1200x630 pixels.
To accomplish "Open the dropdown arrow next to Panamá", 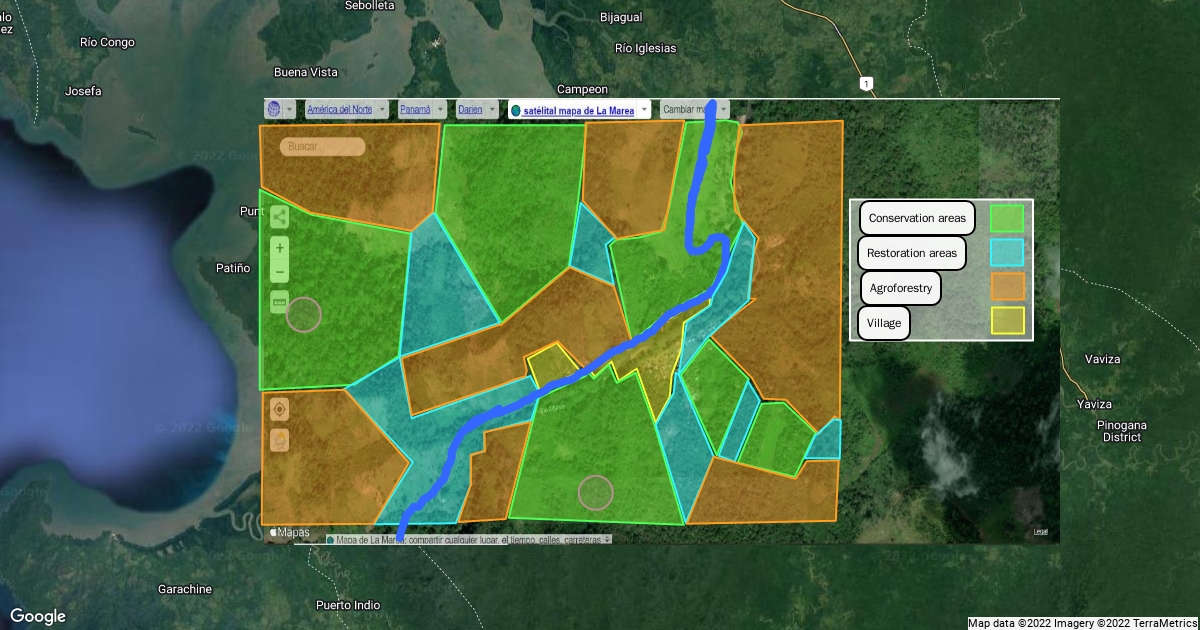I will 441,109.
